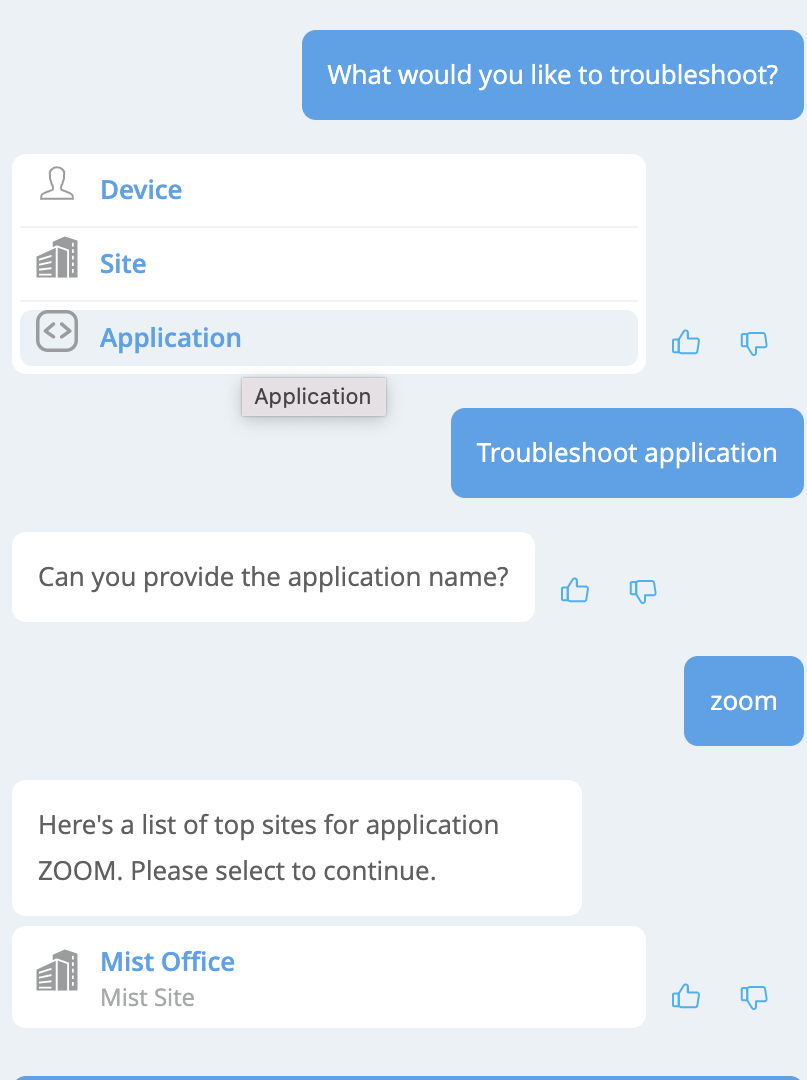Open the Mist Office site link
The height and width of the screenshot is (1080, 807).
tap(167, 962)
